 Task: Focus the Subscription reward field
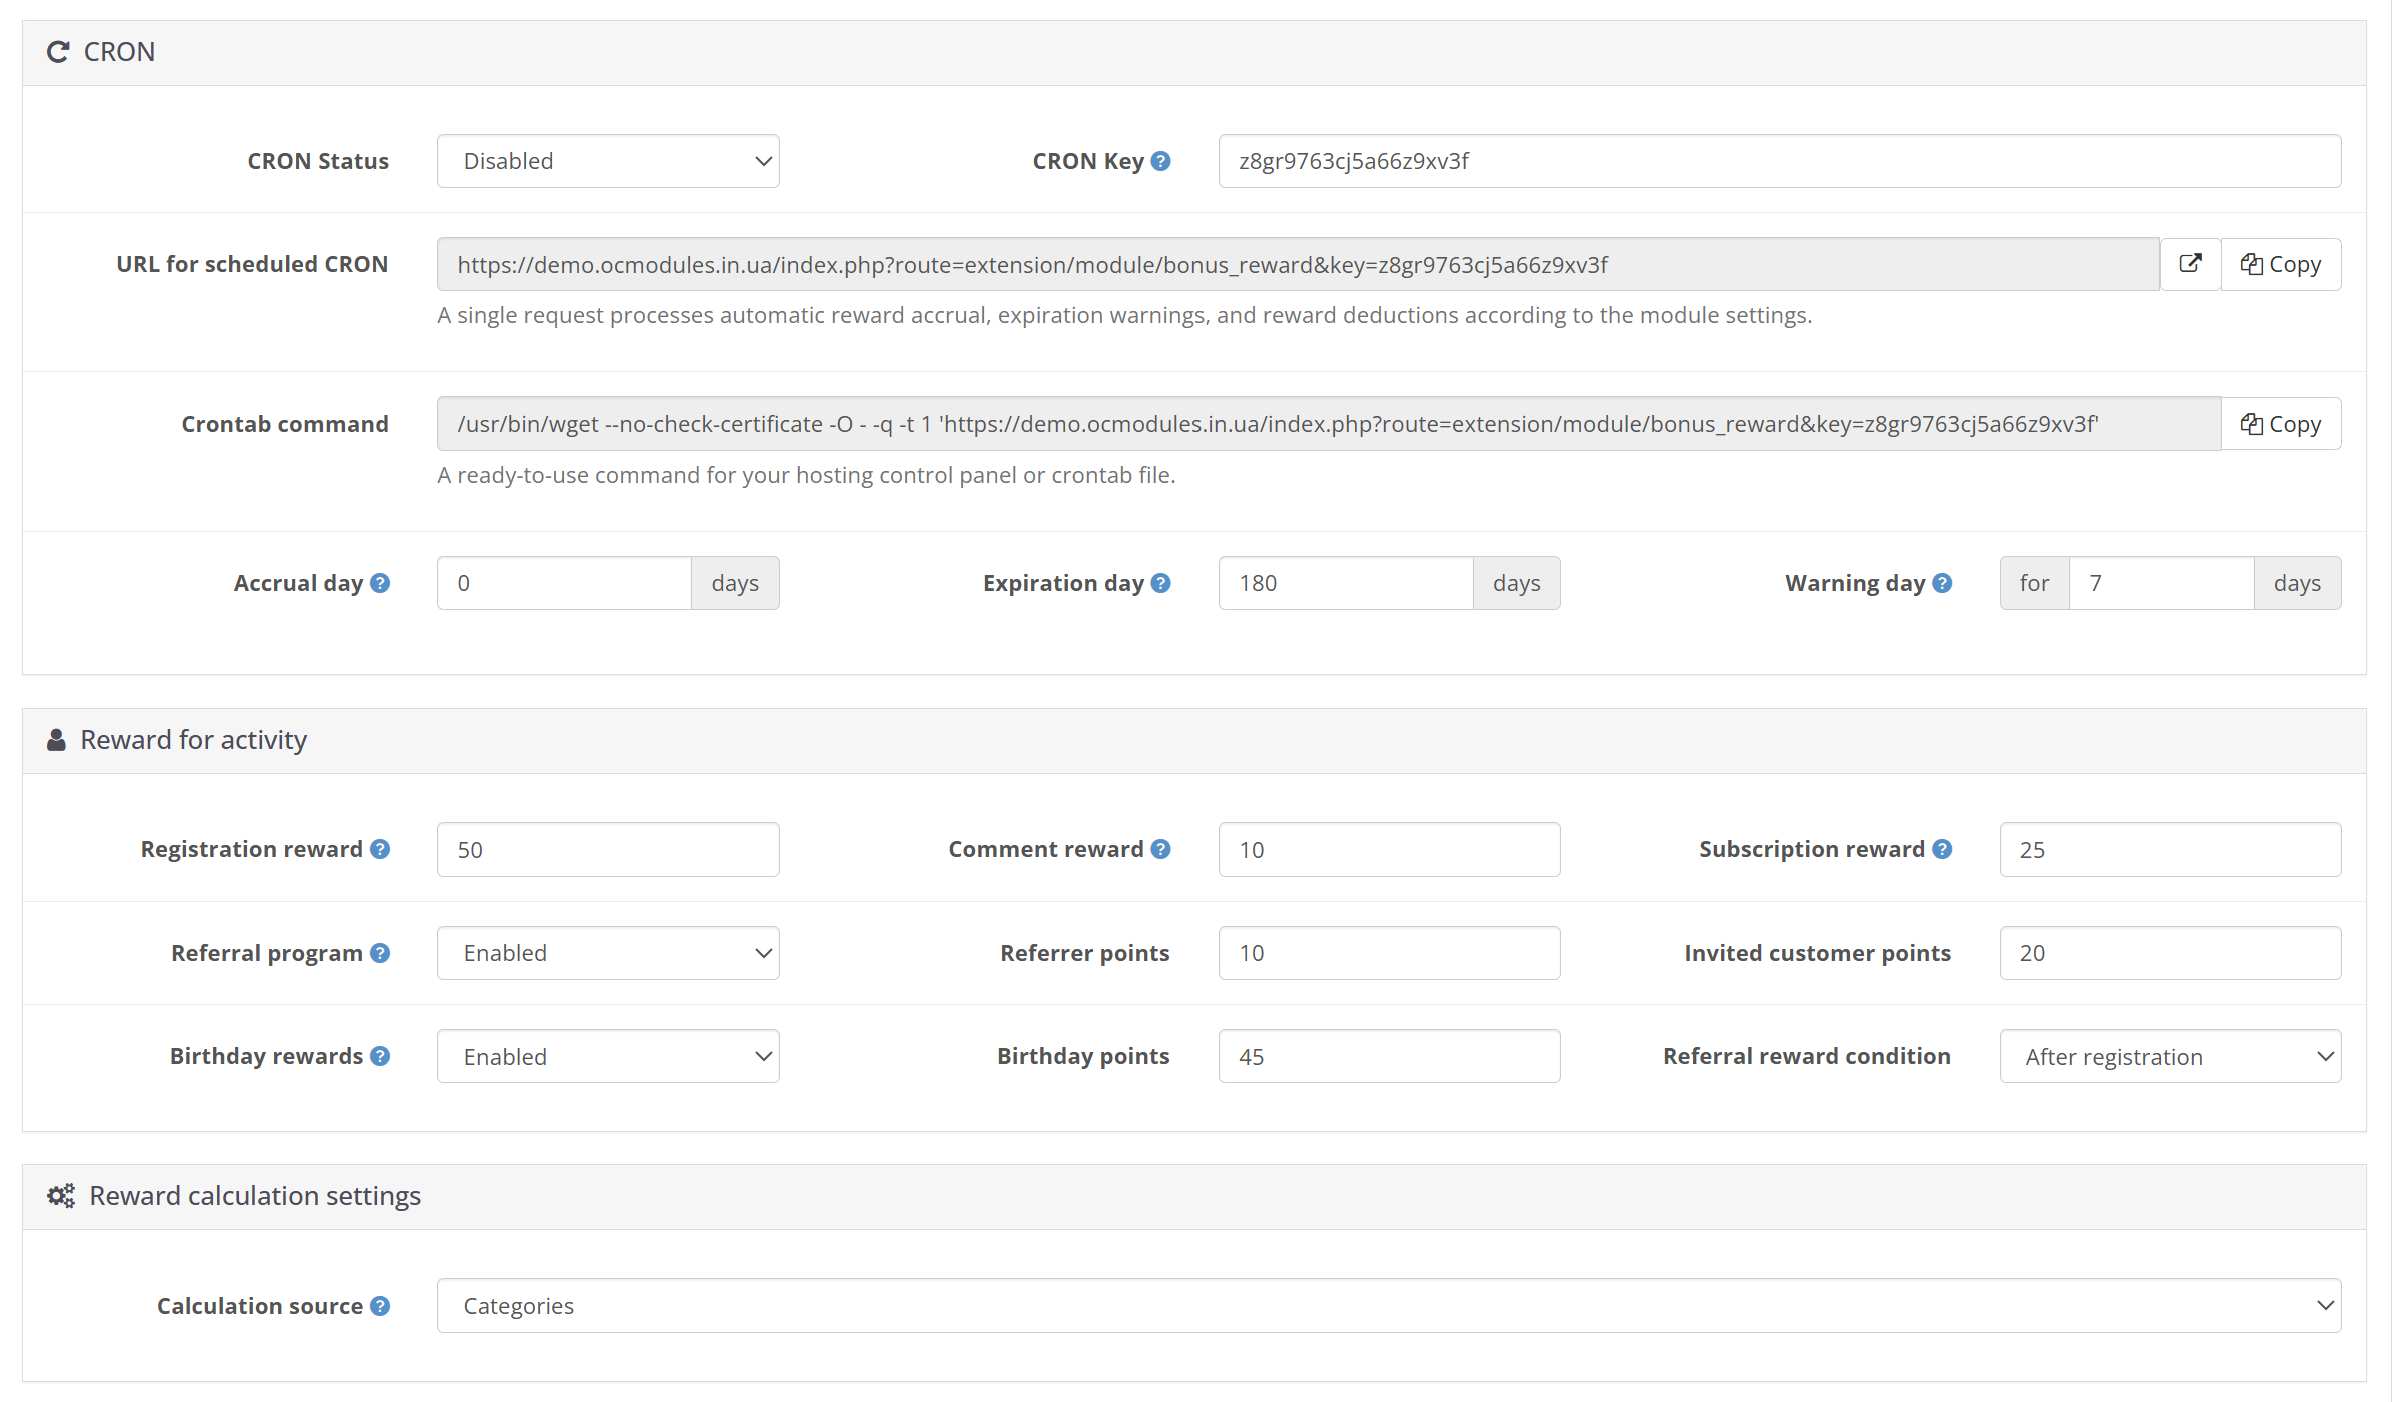click(x=2170, y=849)
